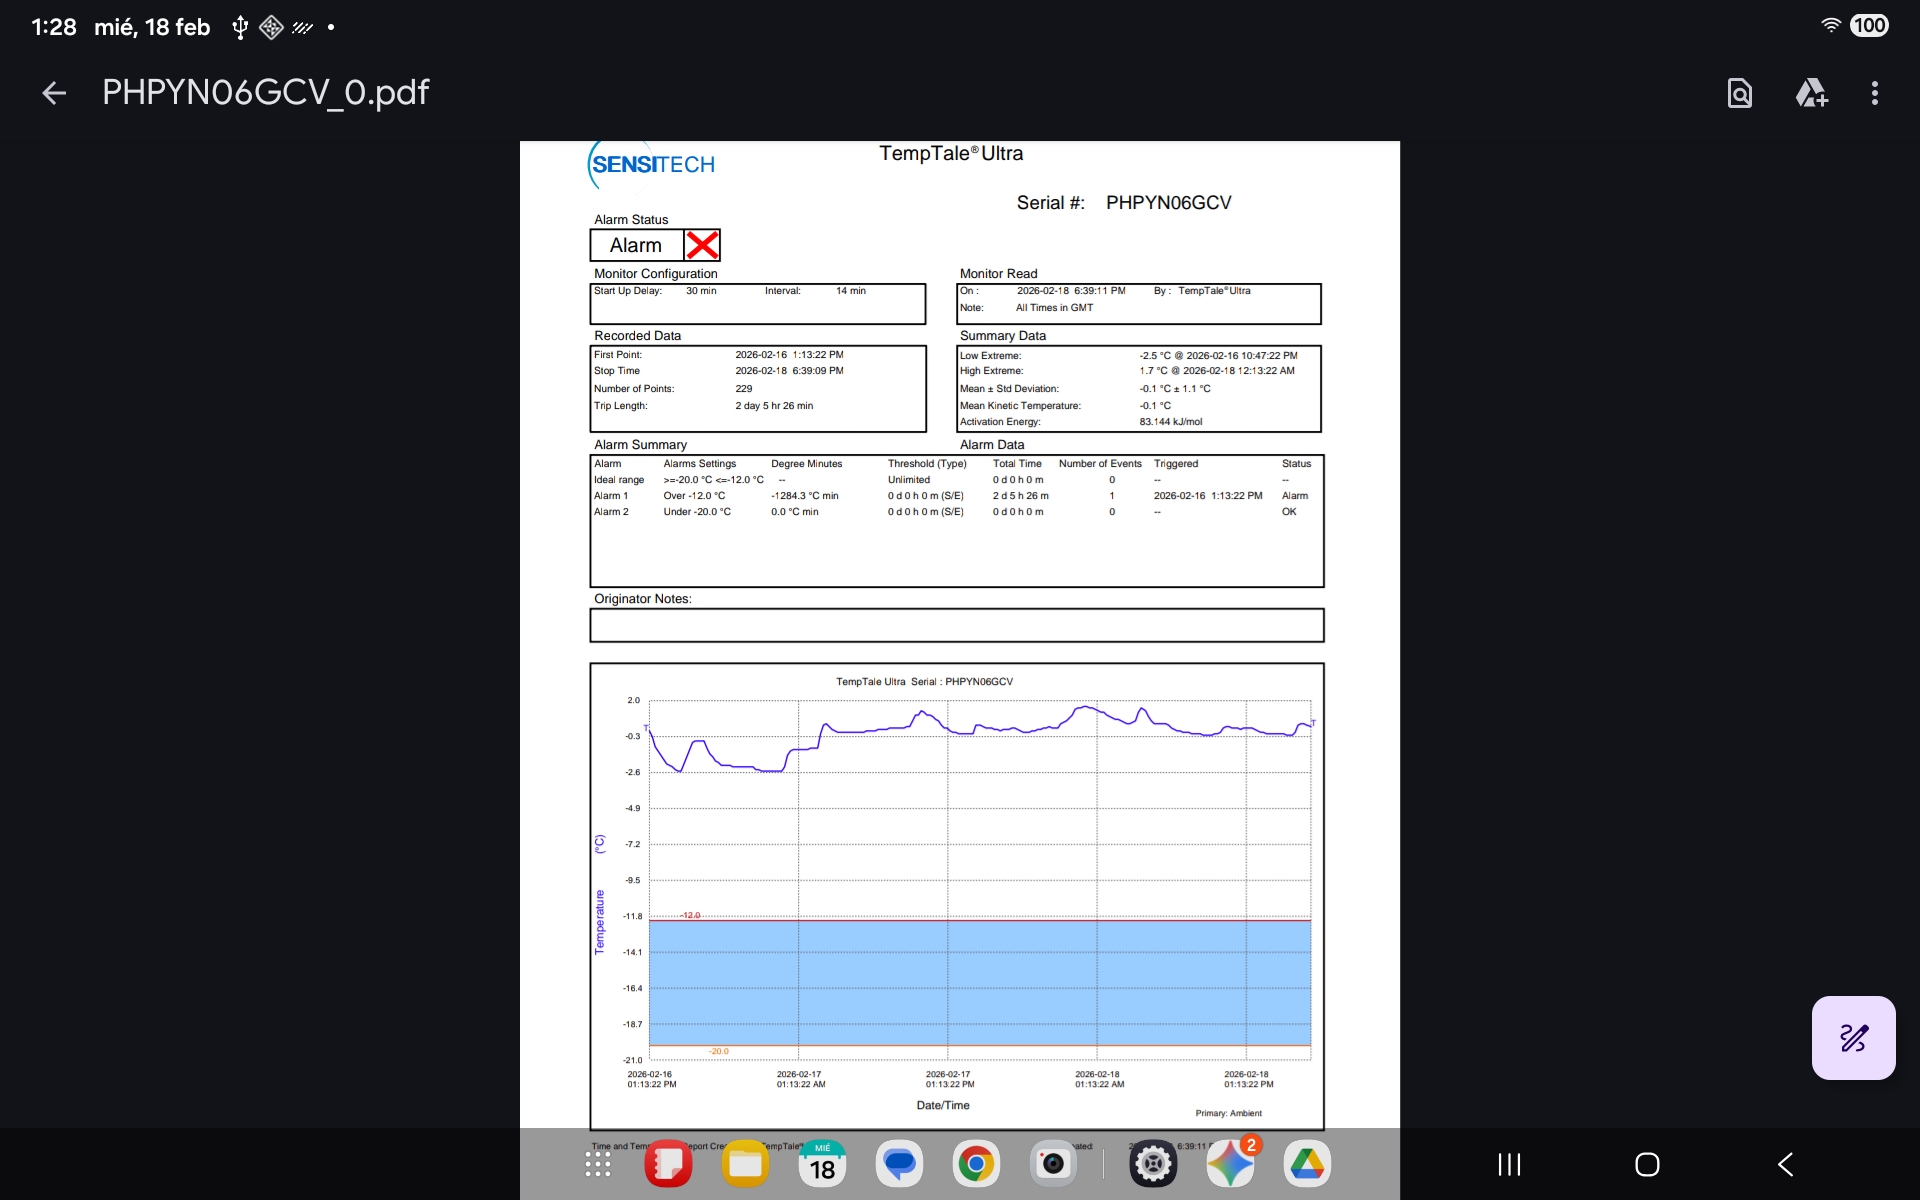Launch the Messages app in taskbar
Viewport: 1920px width, 1200px height.
pos(899,1164)
